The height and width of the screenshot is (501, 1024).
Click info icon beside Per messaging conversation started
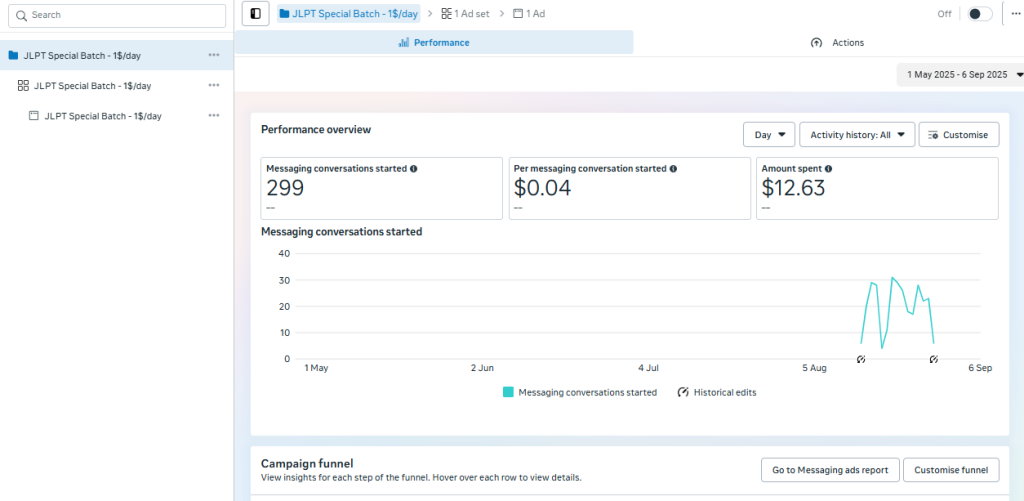(673, 169)
